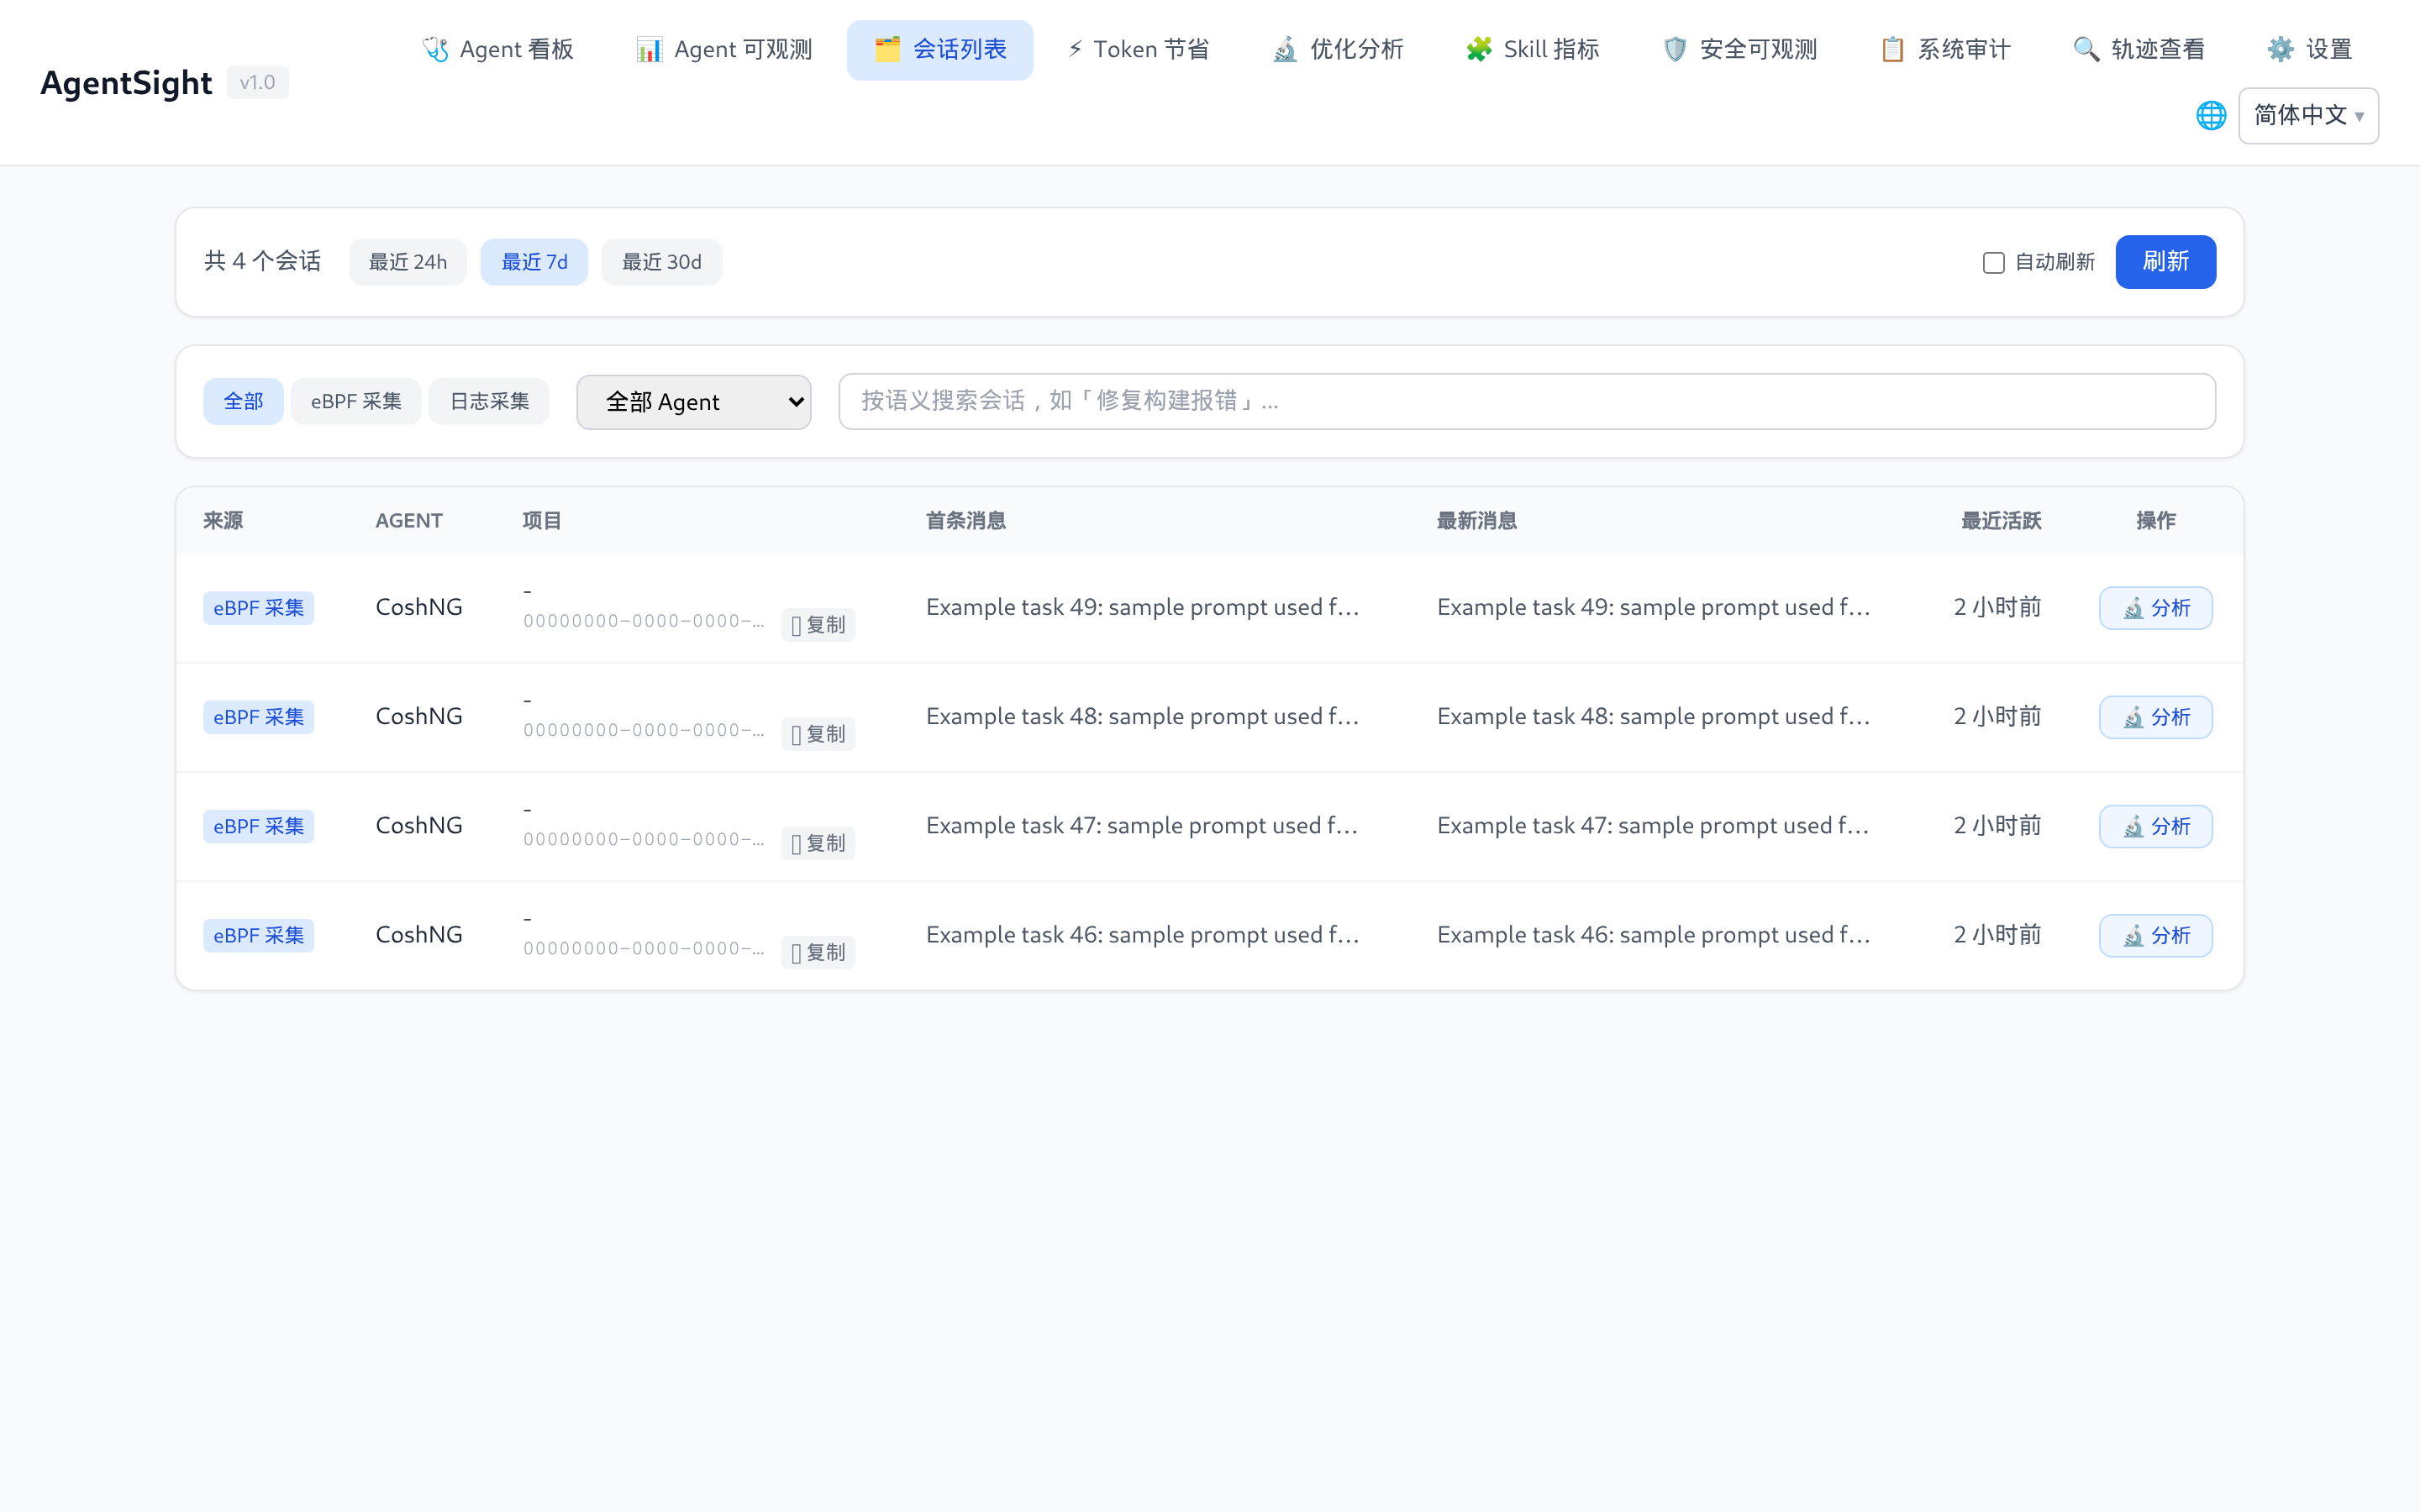
Task: Click the AGENT column header
Action: coord(409,521)
